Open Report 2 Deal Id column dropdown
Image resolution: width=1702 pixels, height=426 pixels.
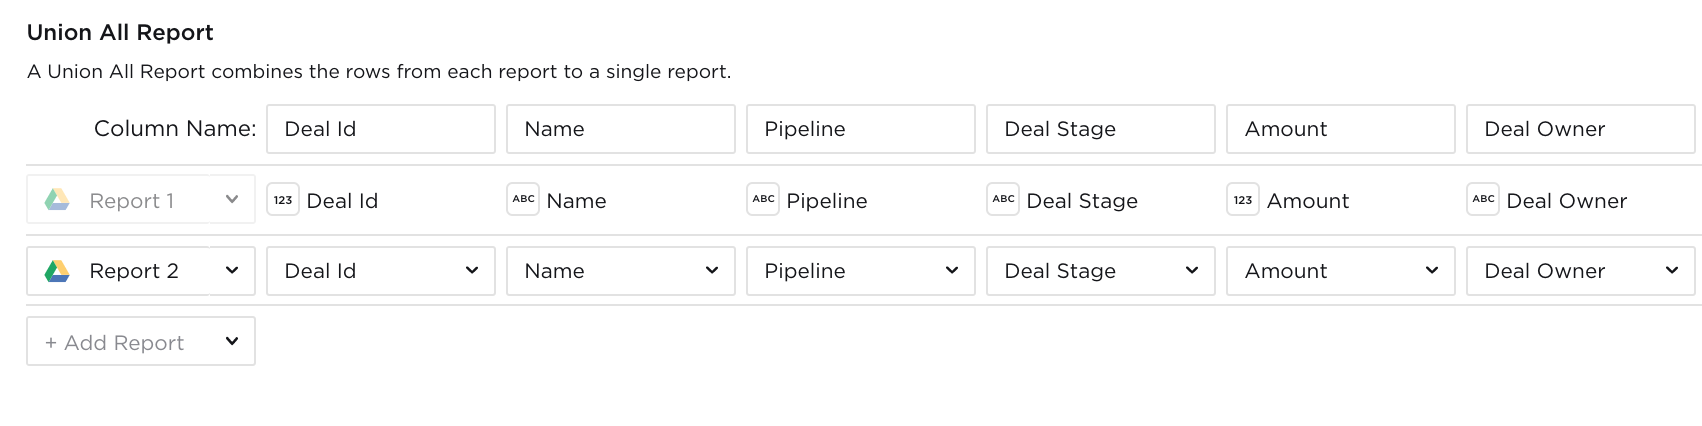pyautogui.click(x=381, y=271)
